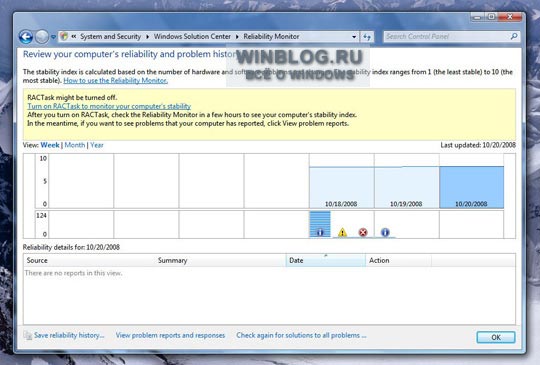The image size is (540, 365).
Task: Turn on RACTask to monitor stability link
Action: pos(109,106)
